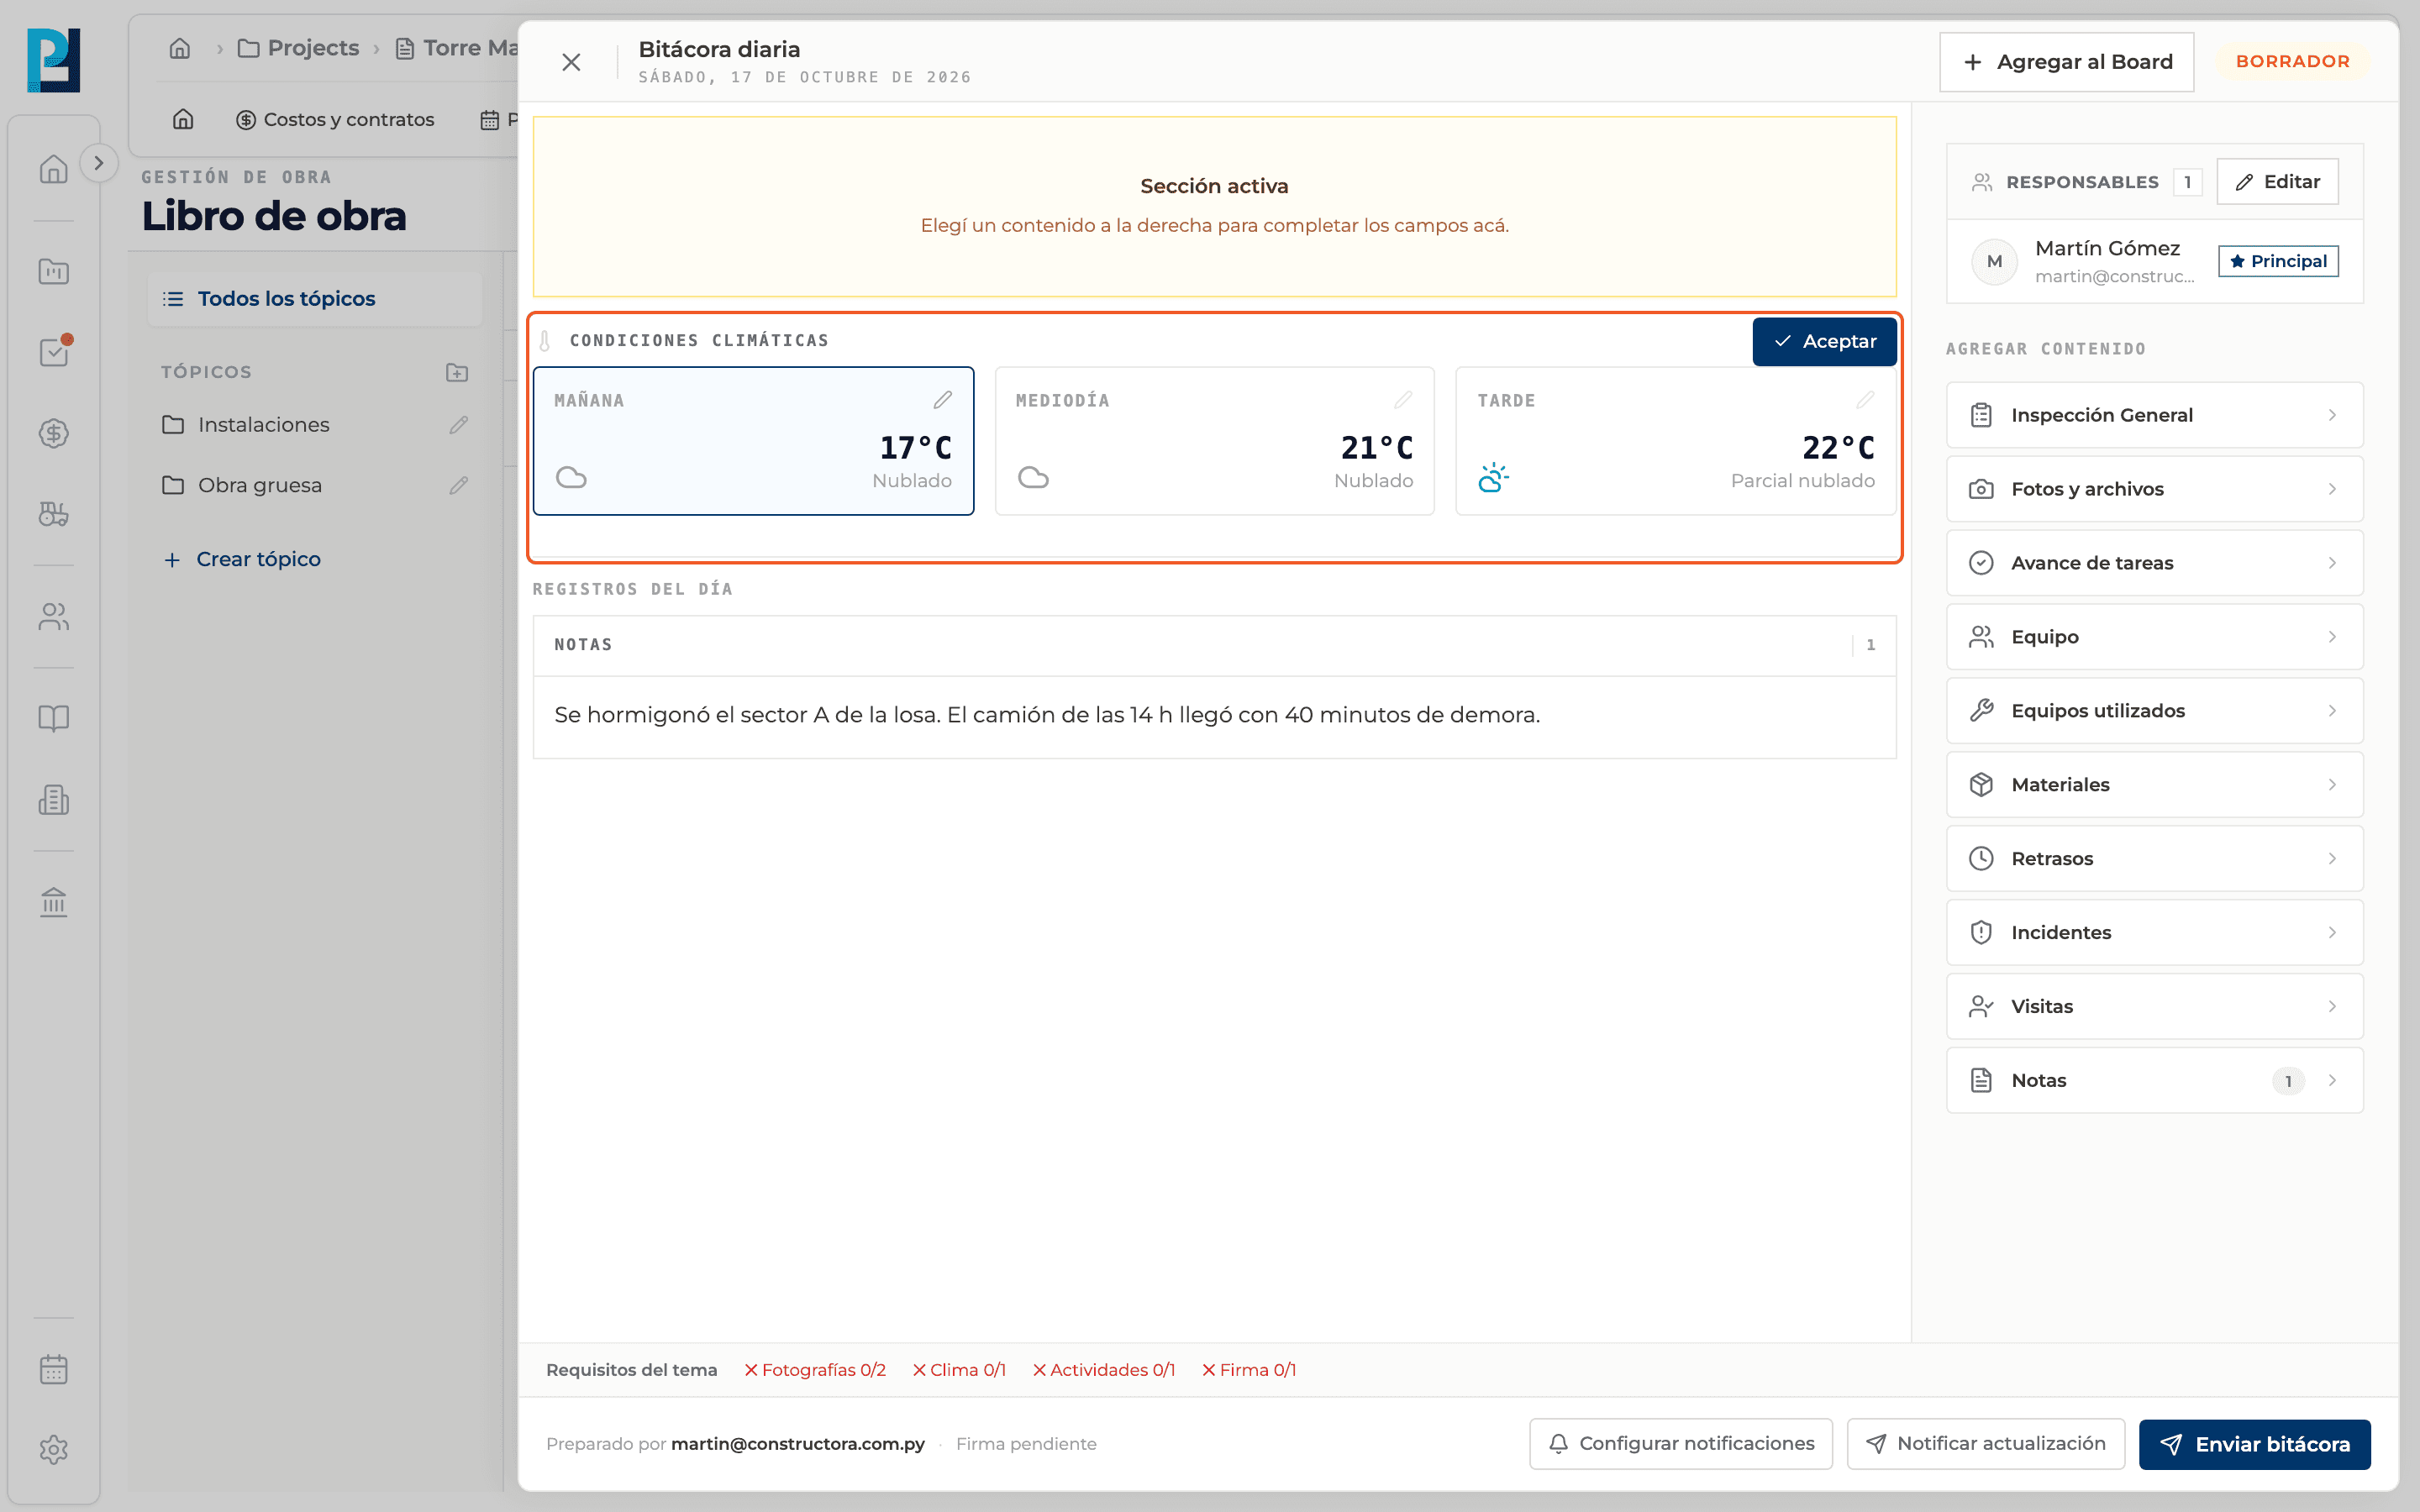Click Editar responsables button
This screenshot has width=2420, height=1512.
click(x=2277, y=182)
